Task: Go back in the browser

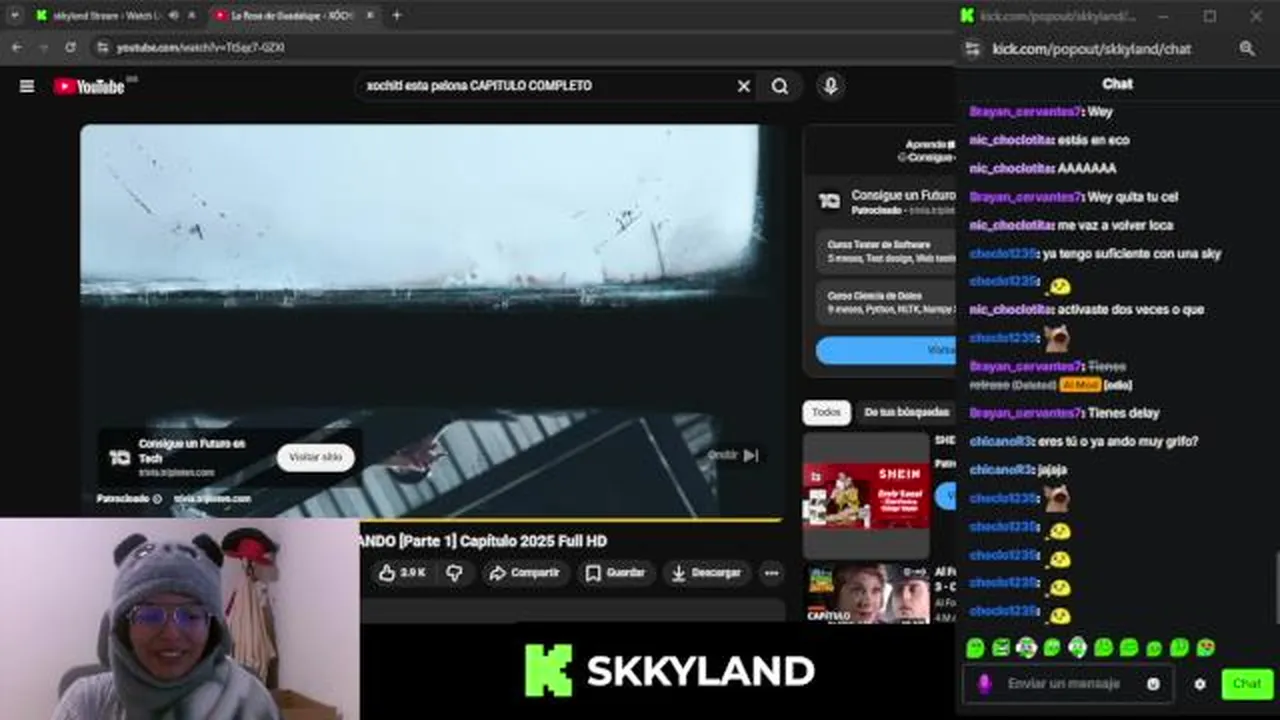Action: click(x=17, y=47)
